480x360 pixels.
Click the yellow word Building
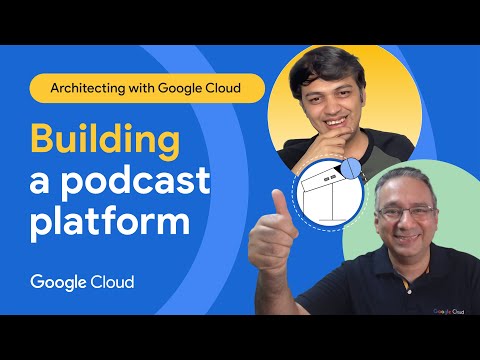click(x=106, y=139)
